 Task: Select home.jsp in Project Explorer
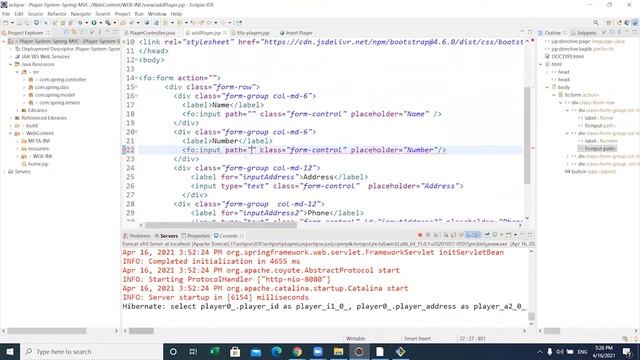pyautogui.click(x=35, y=164)
